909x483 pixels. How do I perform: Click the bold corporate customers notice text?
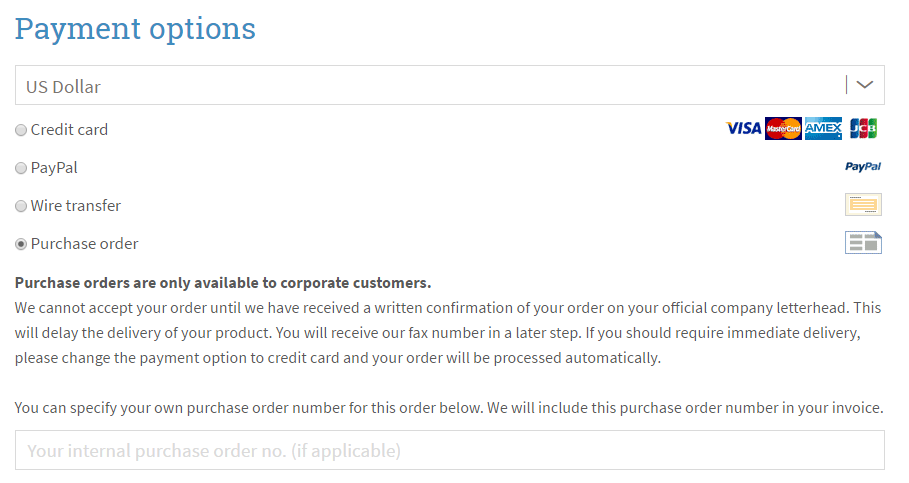click(x=223, y=283)
